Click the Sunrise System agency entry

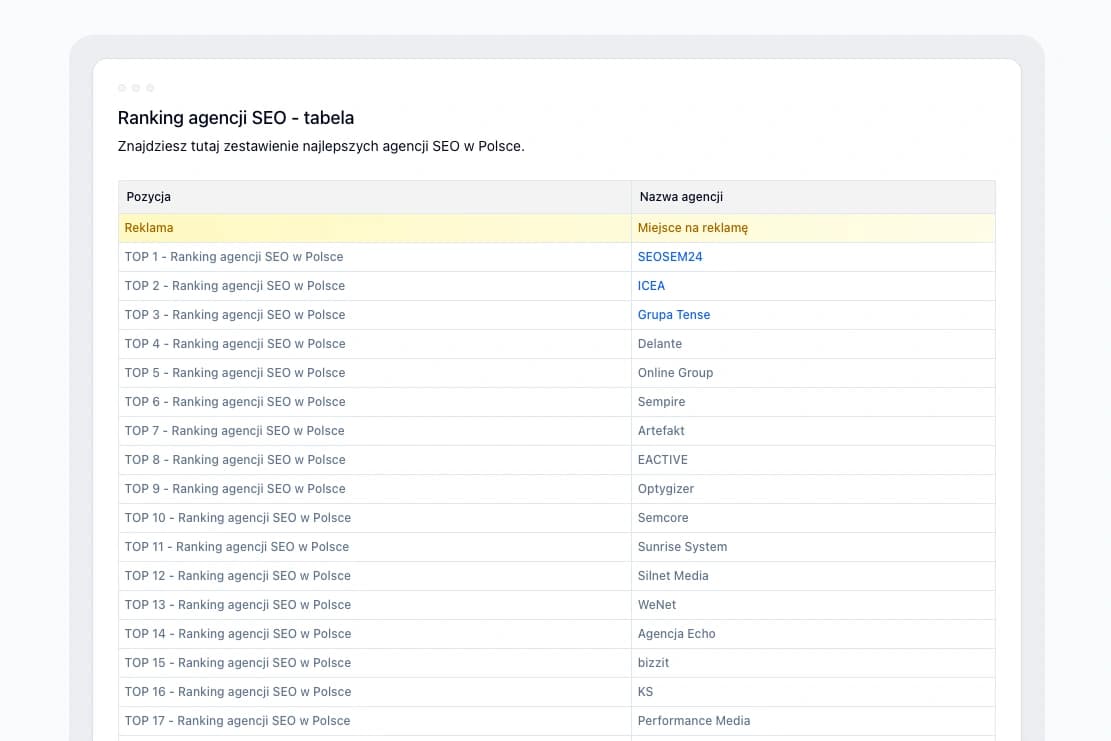682,547
